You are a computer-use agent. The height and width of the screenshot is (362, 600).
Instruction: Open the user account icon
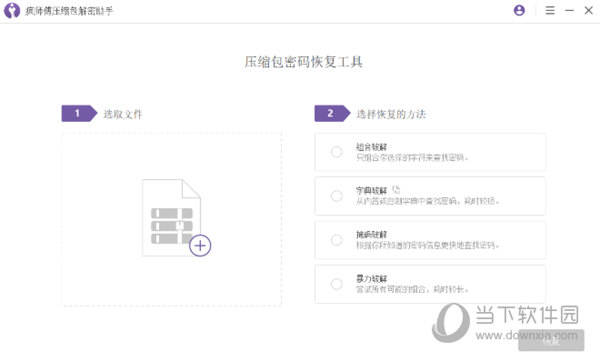coord(519,10)
